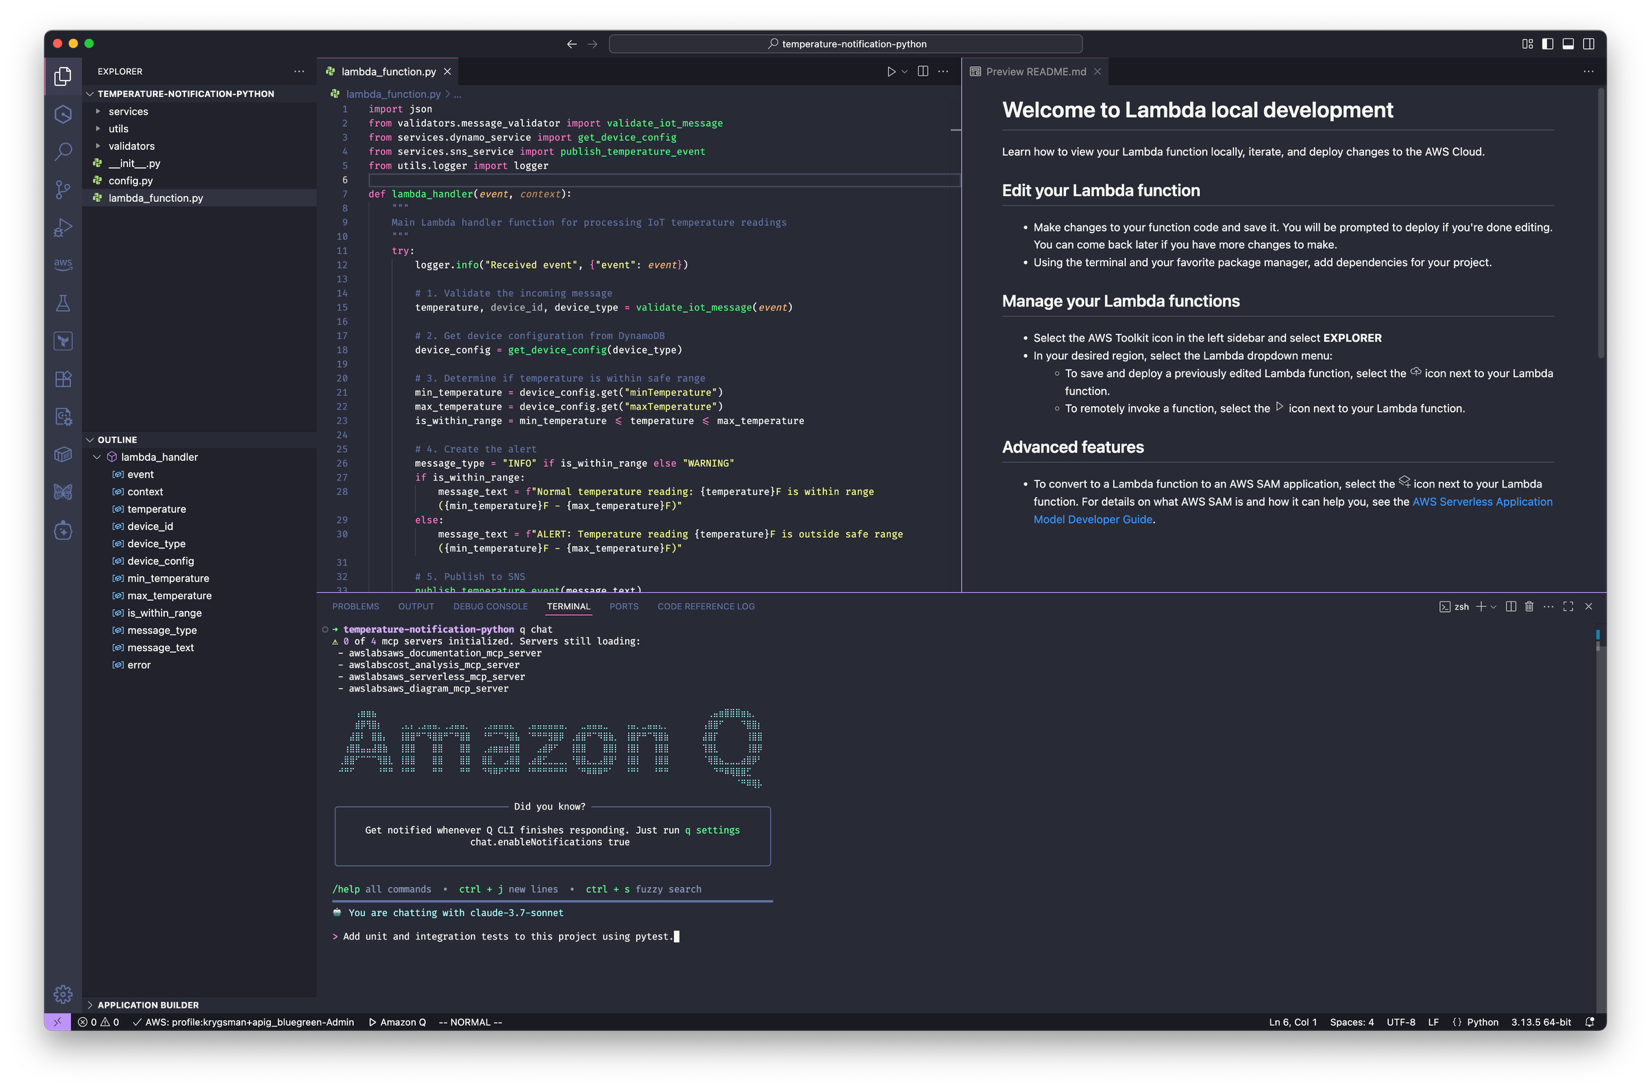Image resolution: width=1651 pixels, height=1089 pixels.
Task: Open notifications bell in status bar
Action: (1589, 1022)
